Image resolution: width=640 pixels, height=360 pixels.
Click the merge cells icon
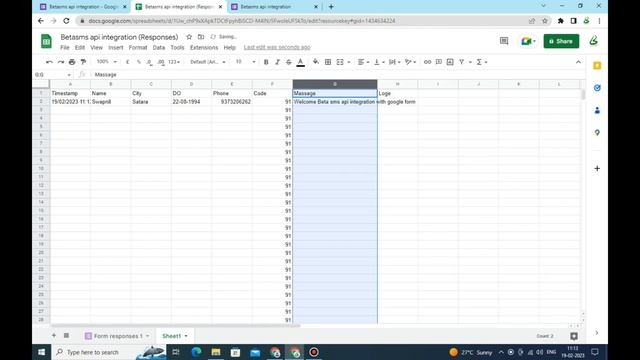pyautogui.click(x=340, y=62)
